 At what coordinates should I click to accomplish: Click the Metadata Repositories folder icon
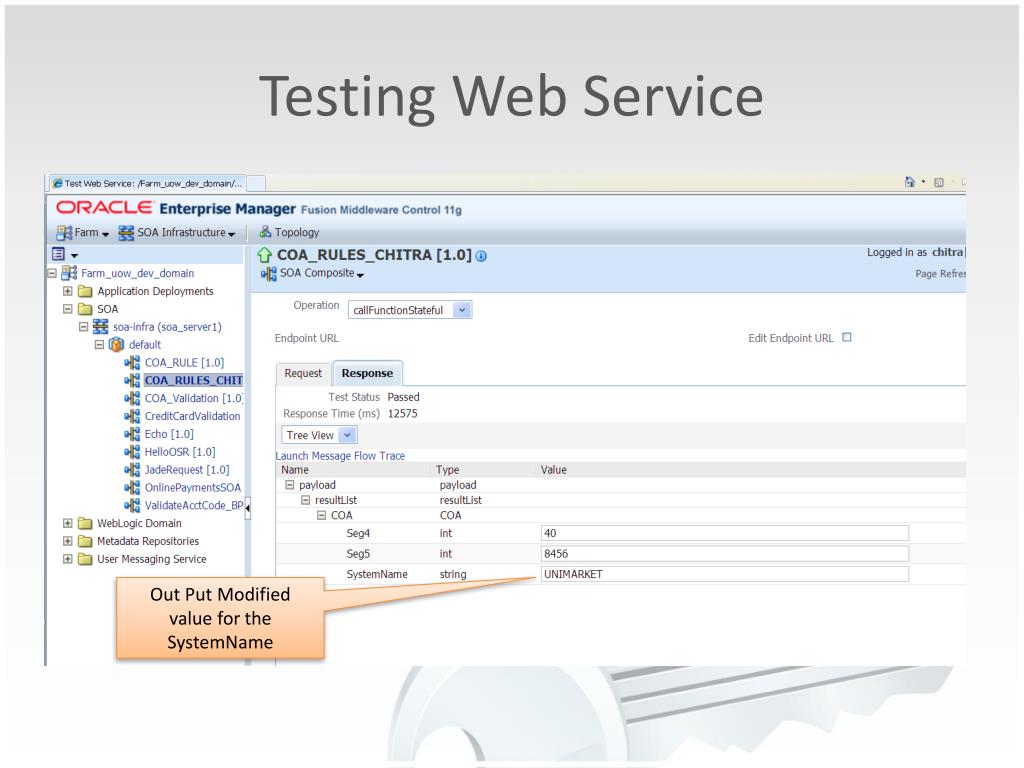point(85,541)
